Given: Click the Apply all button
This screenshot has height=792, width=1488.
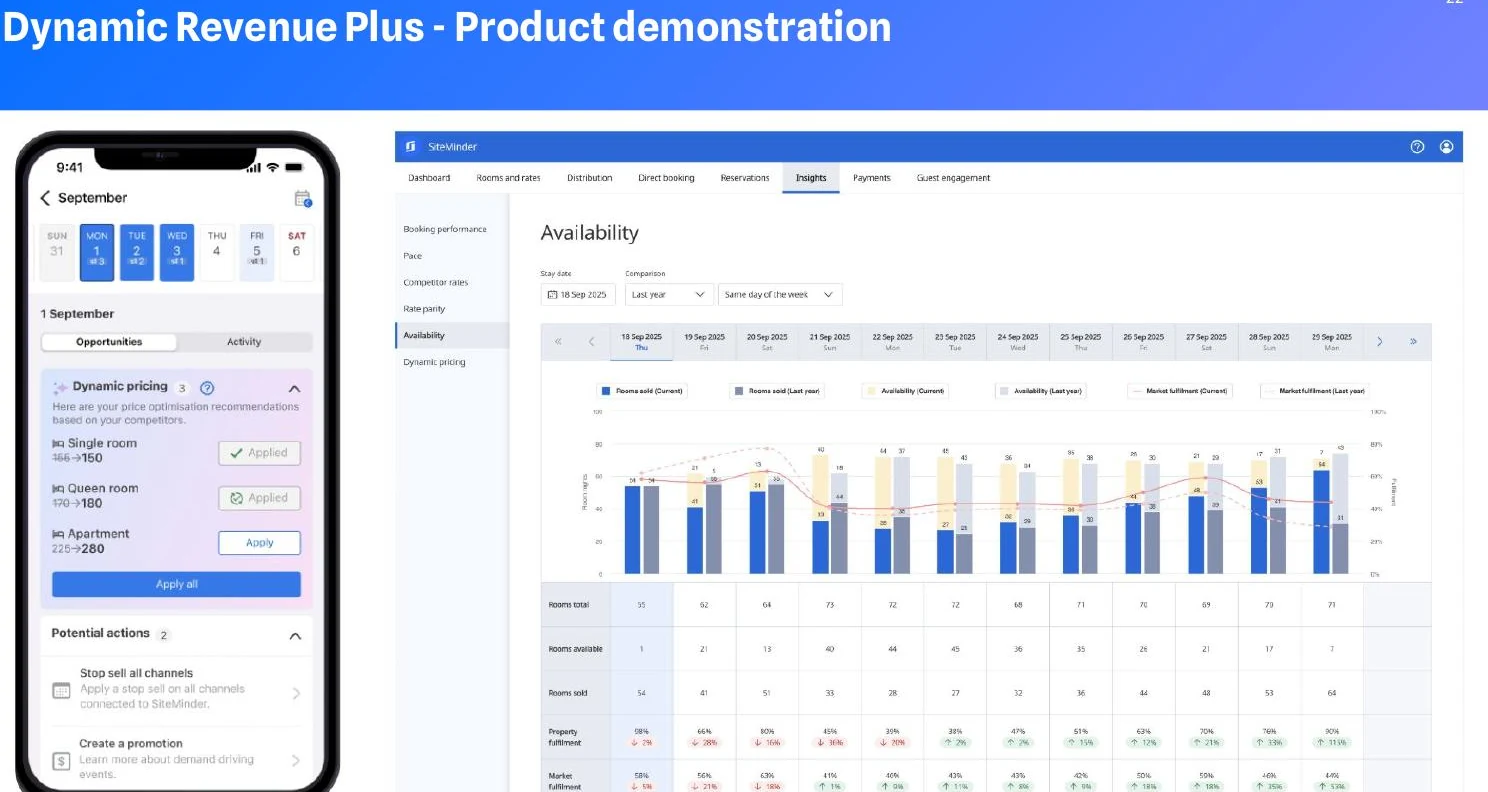Looking at the screenshot, I should [176, 584].
